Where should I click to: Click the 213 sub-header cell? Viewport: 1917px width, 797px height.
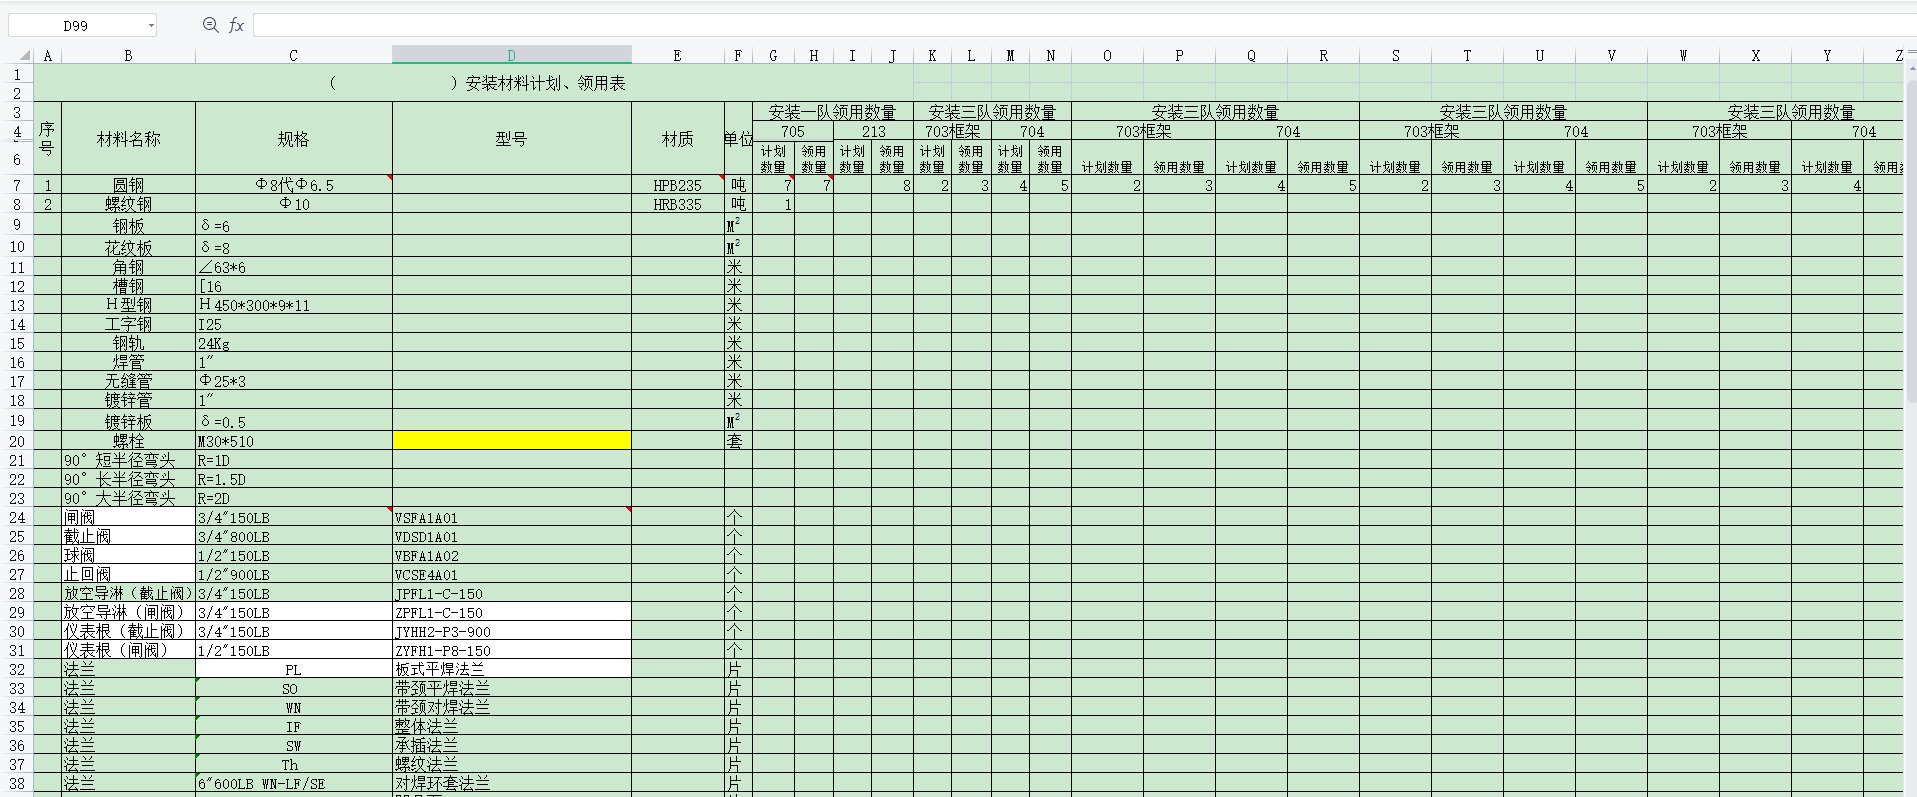pos(873,131)
